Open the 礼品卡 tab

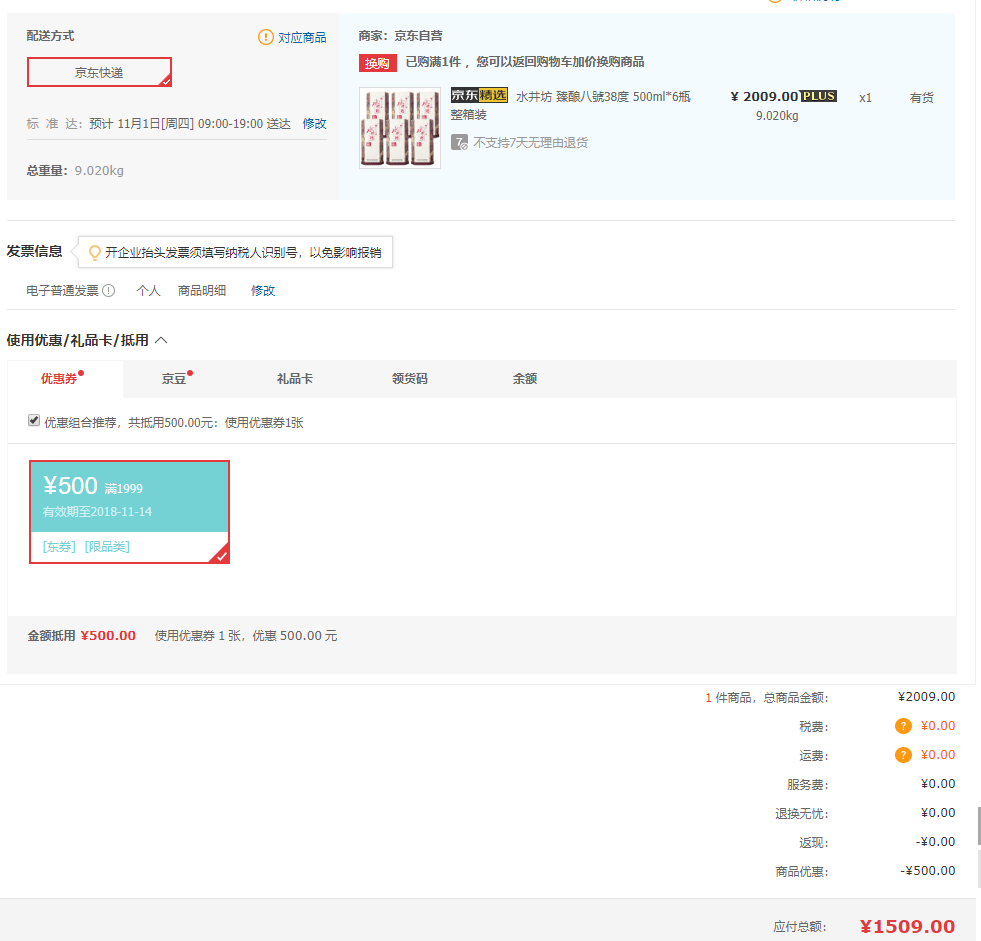click(295, 379)
